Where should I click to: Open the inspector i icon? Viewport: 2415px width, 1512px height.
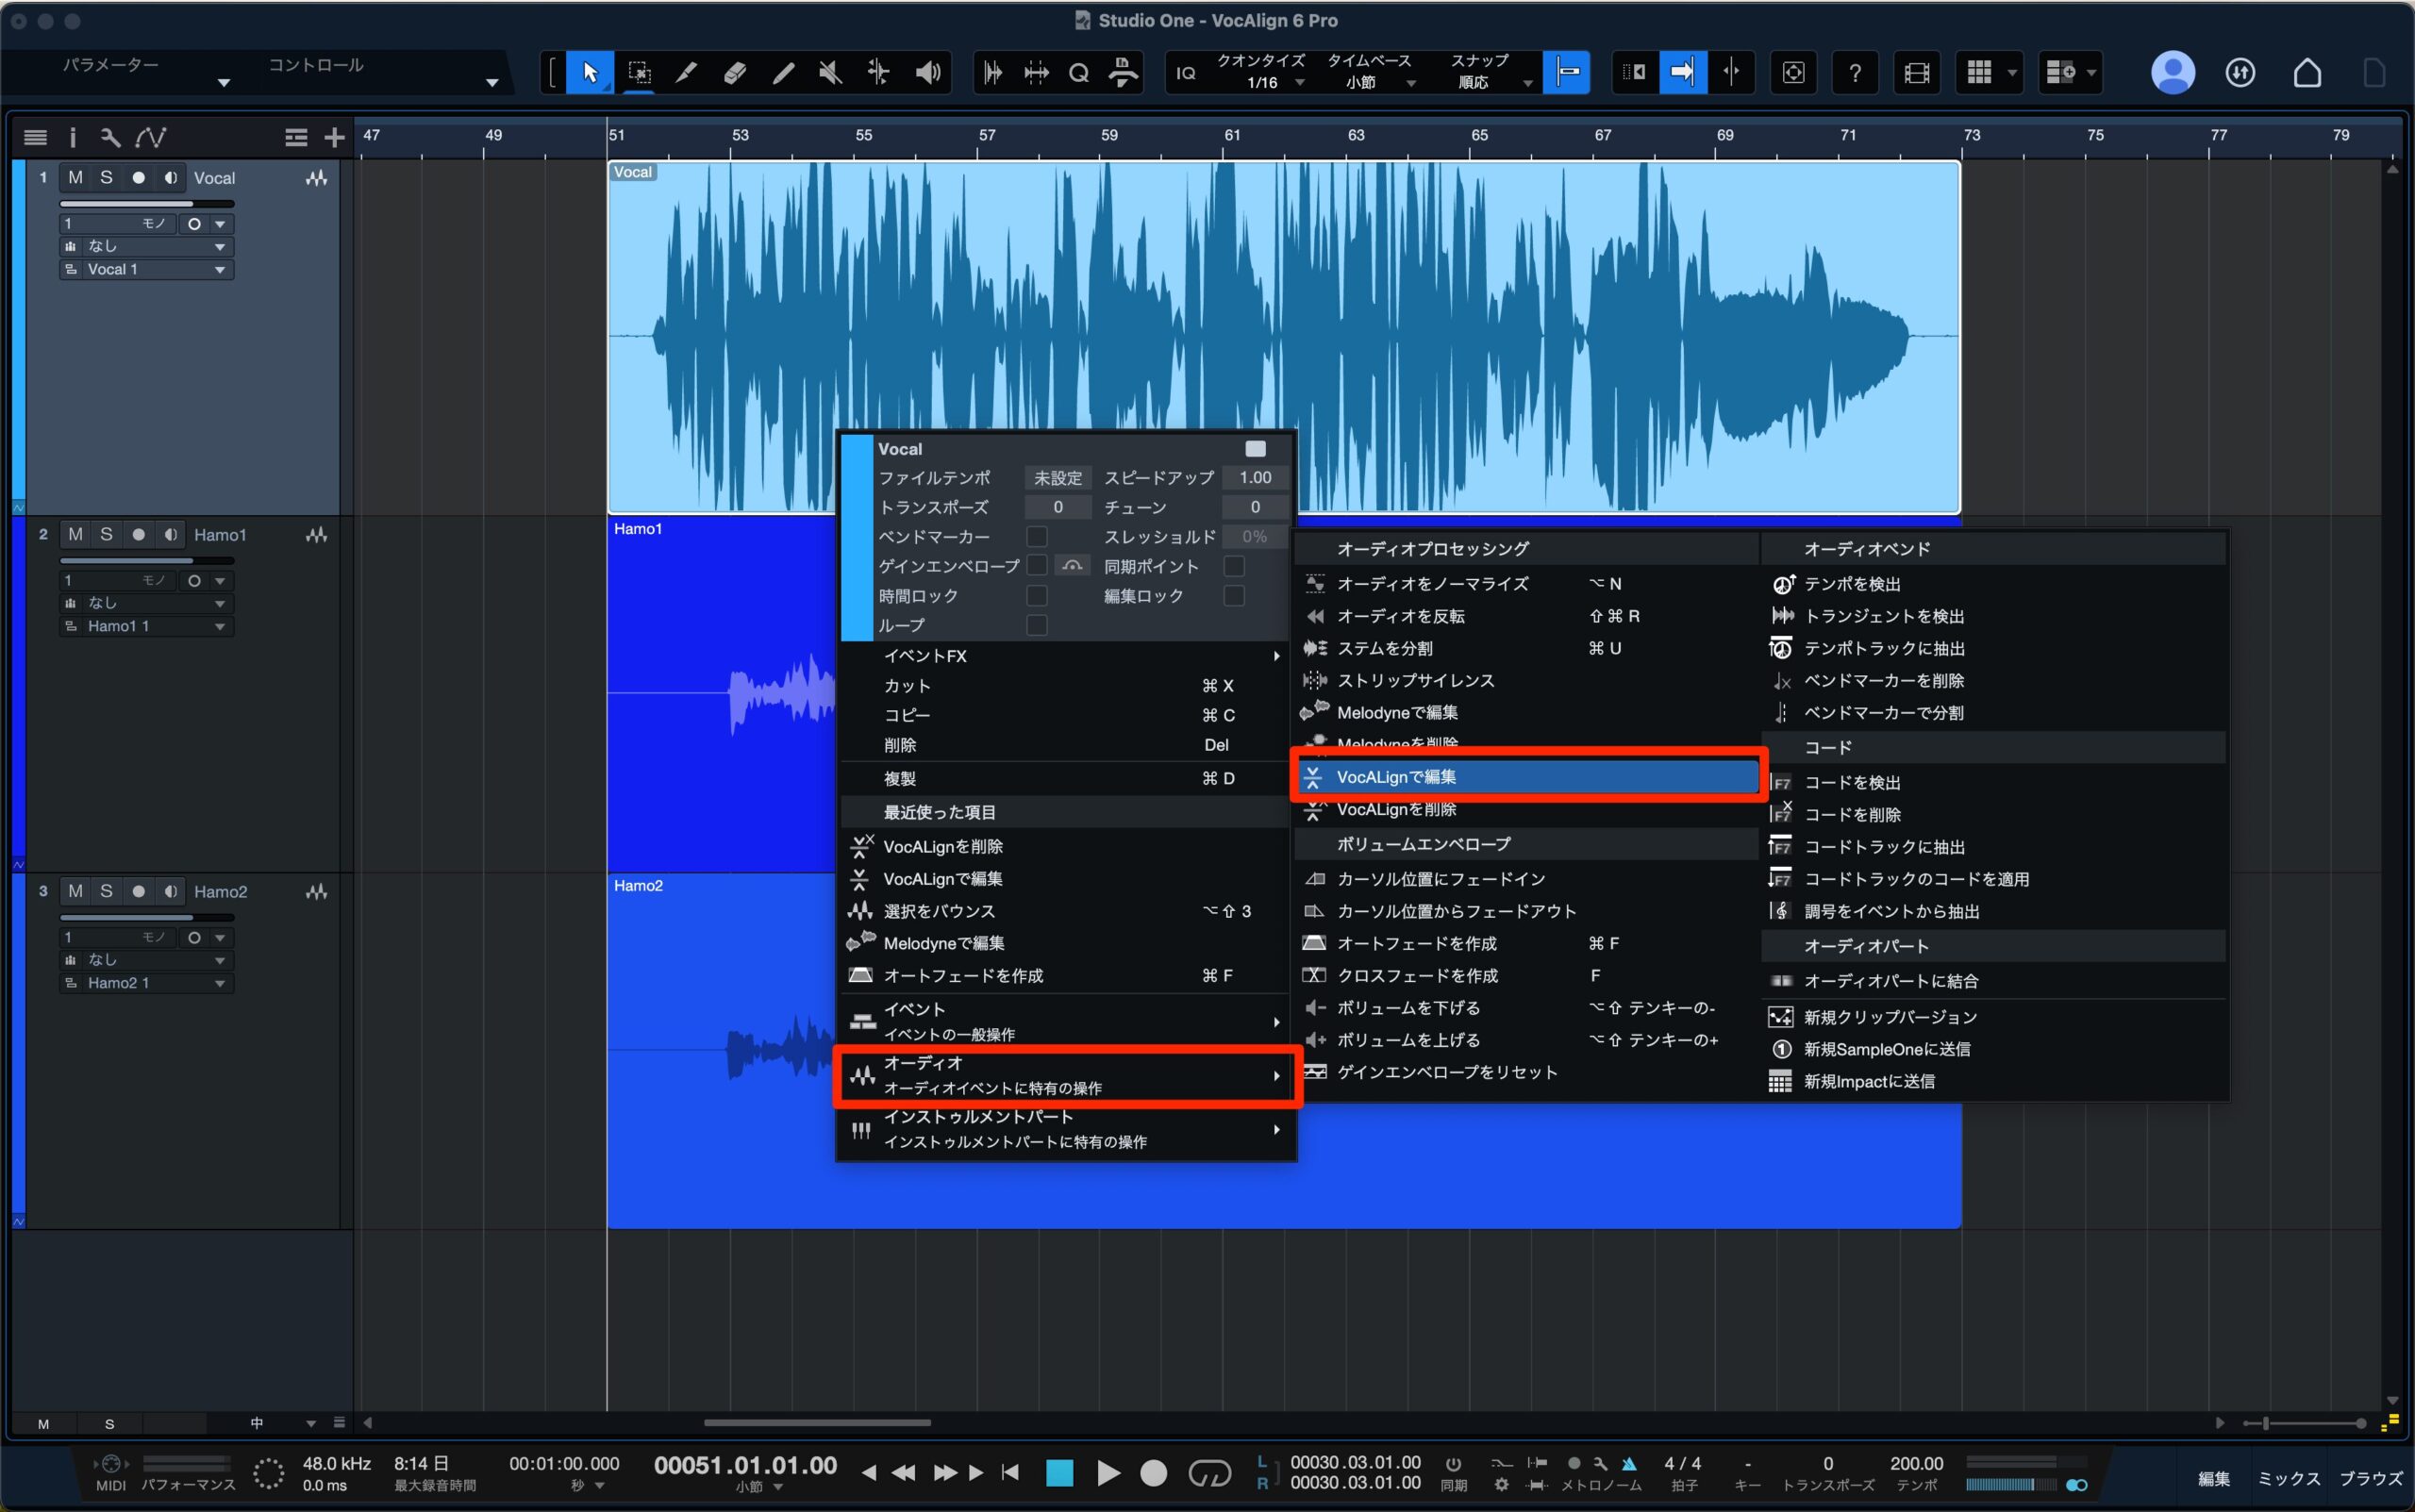click(72, 137)
